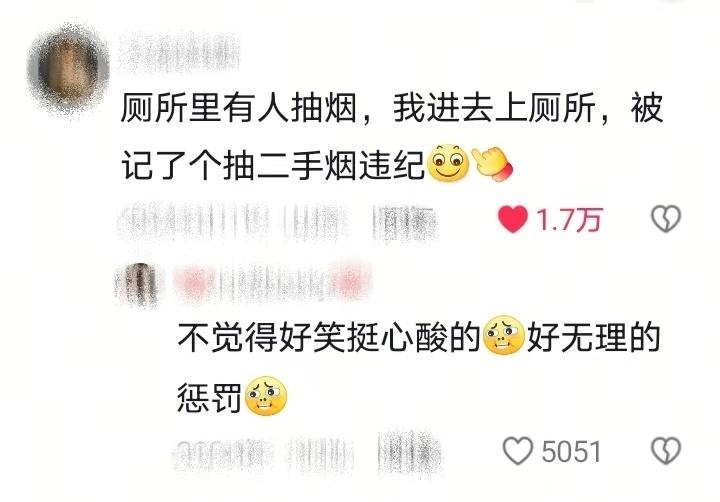
Task: Like the top comment with the red heart
Action: coord(513,219)
